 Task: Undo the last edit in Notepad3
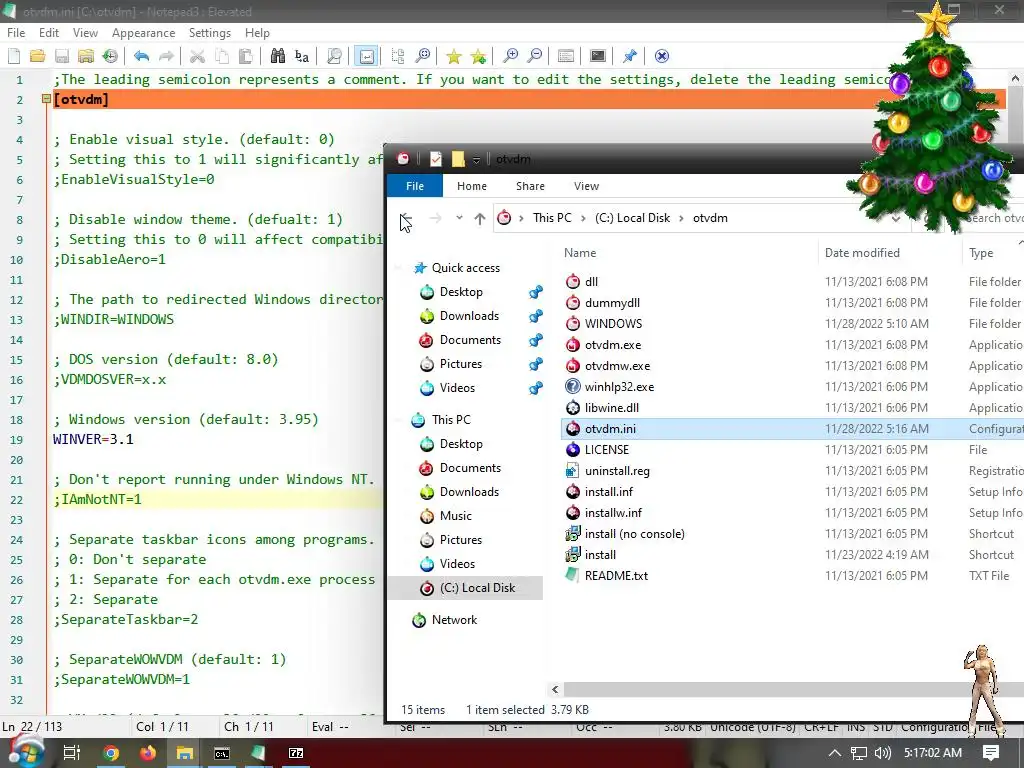click(141, 56)
